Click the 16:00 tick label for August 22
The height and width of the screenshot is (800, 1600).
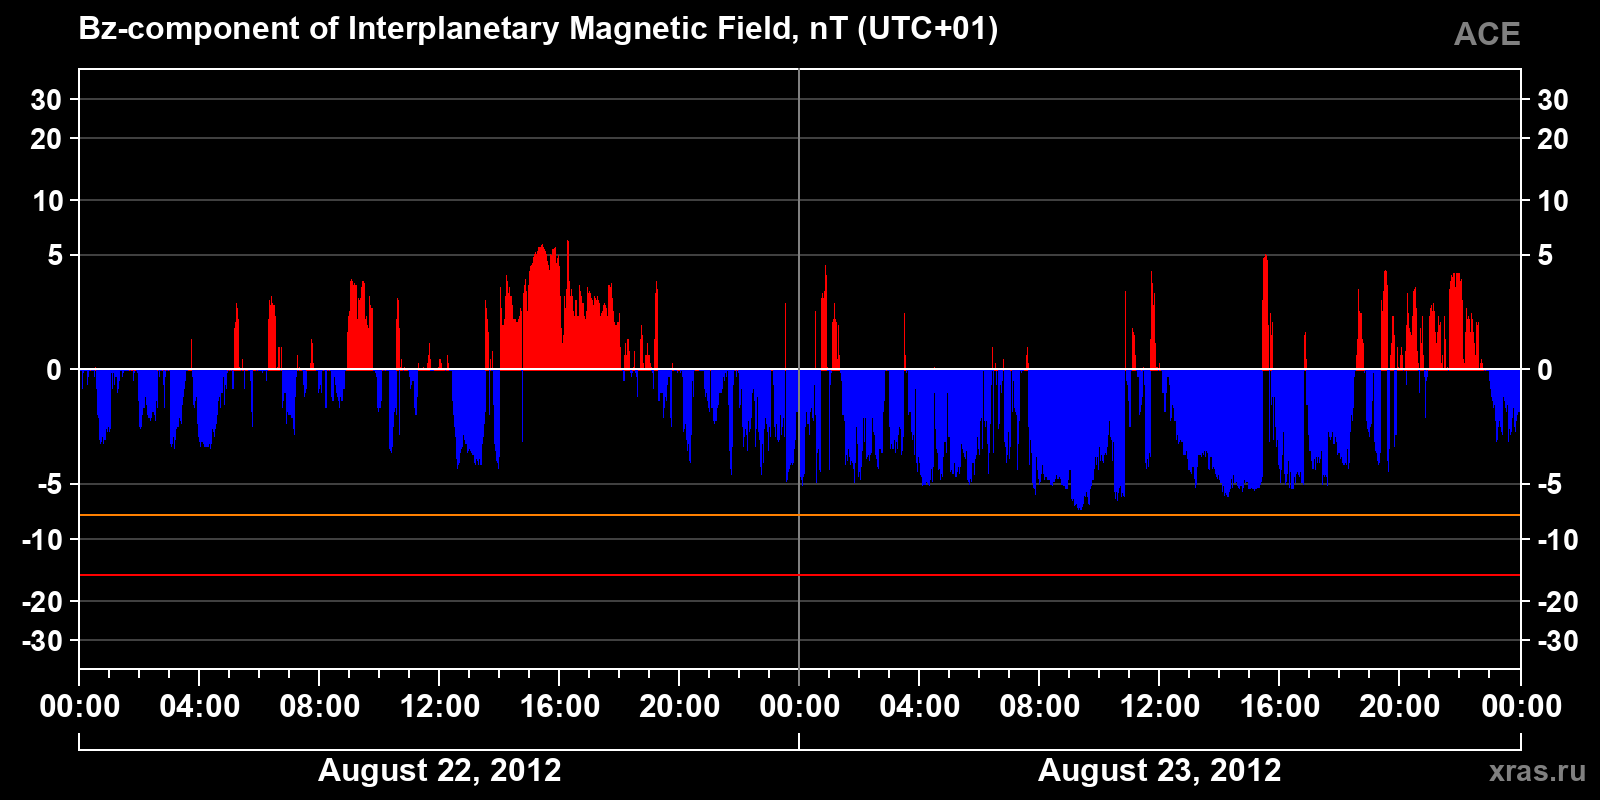[x=560, y=706]
